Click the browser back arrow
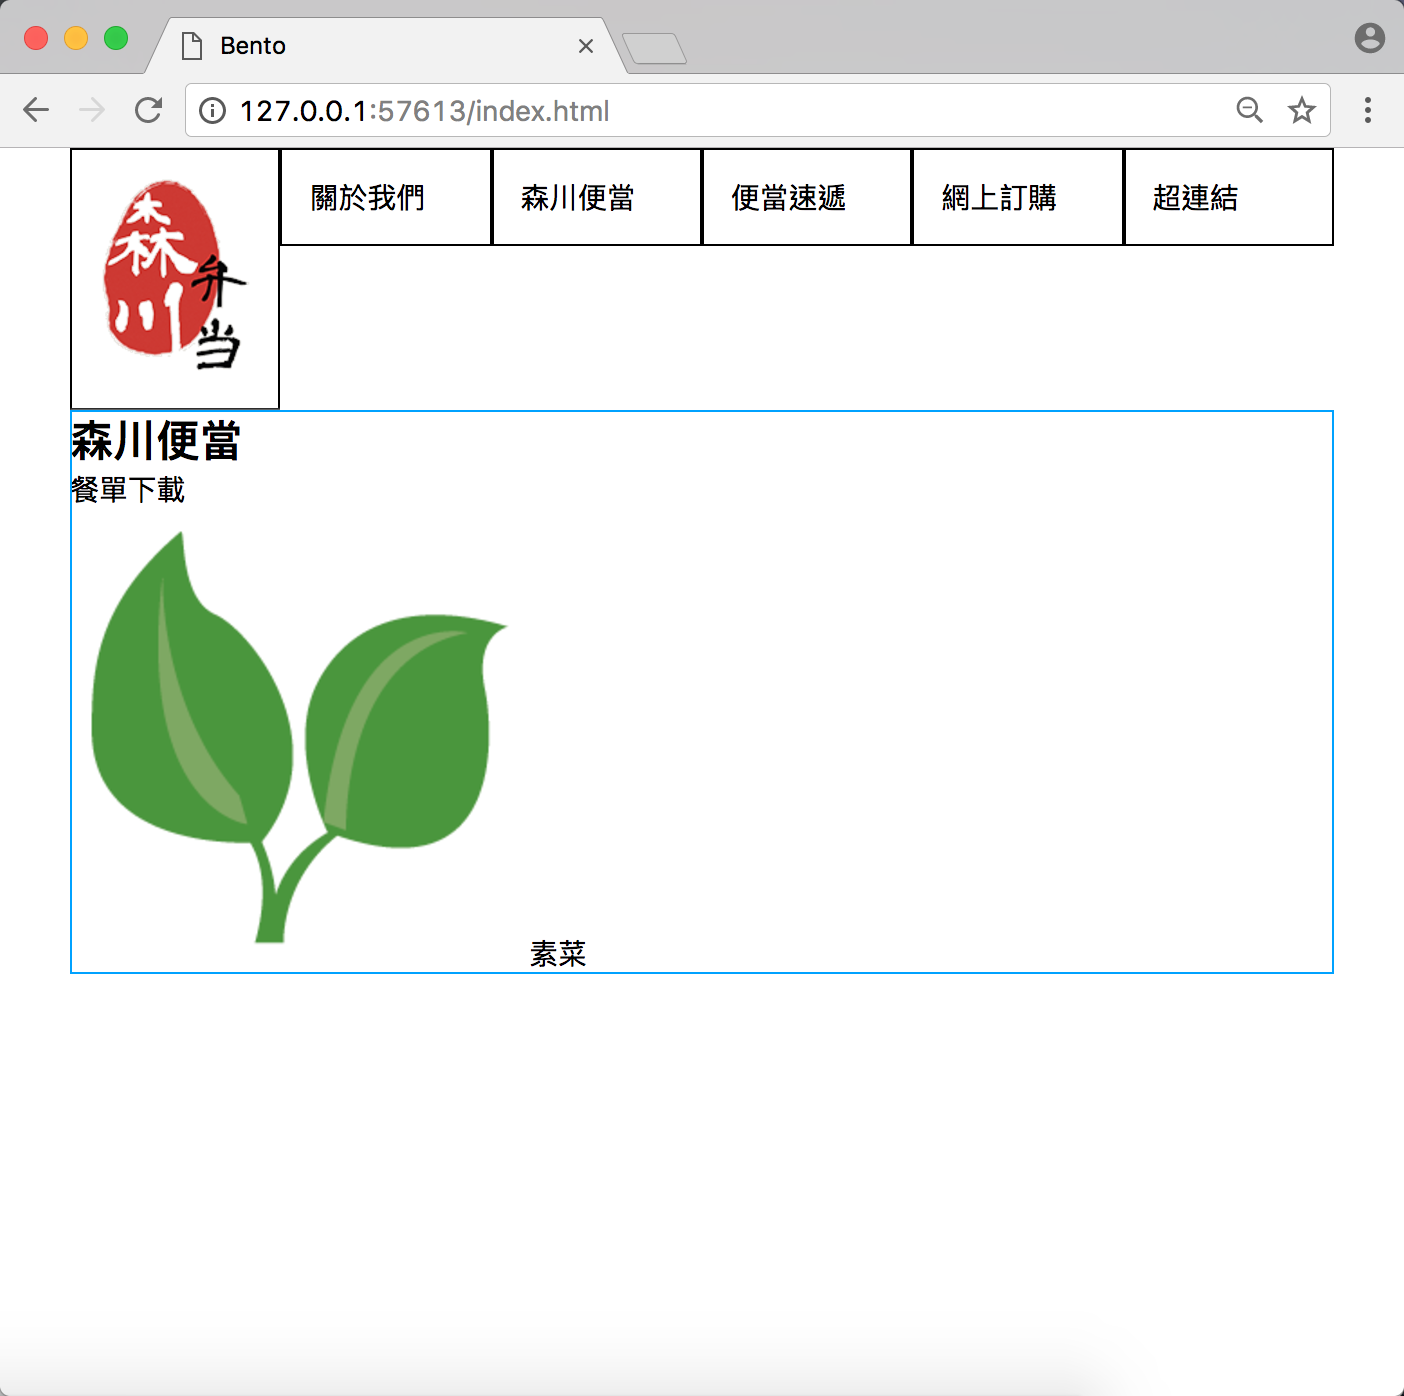The image size is (1404, 1396). 36,110
